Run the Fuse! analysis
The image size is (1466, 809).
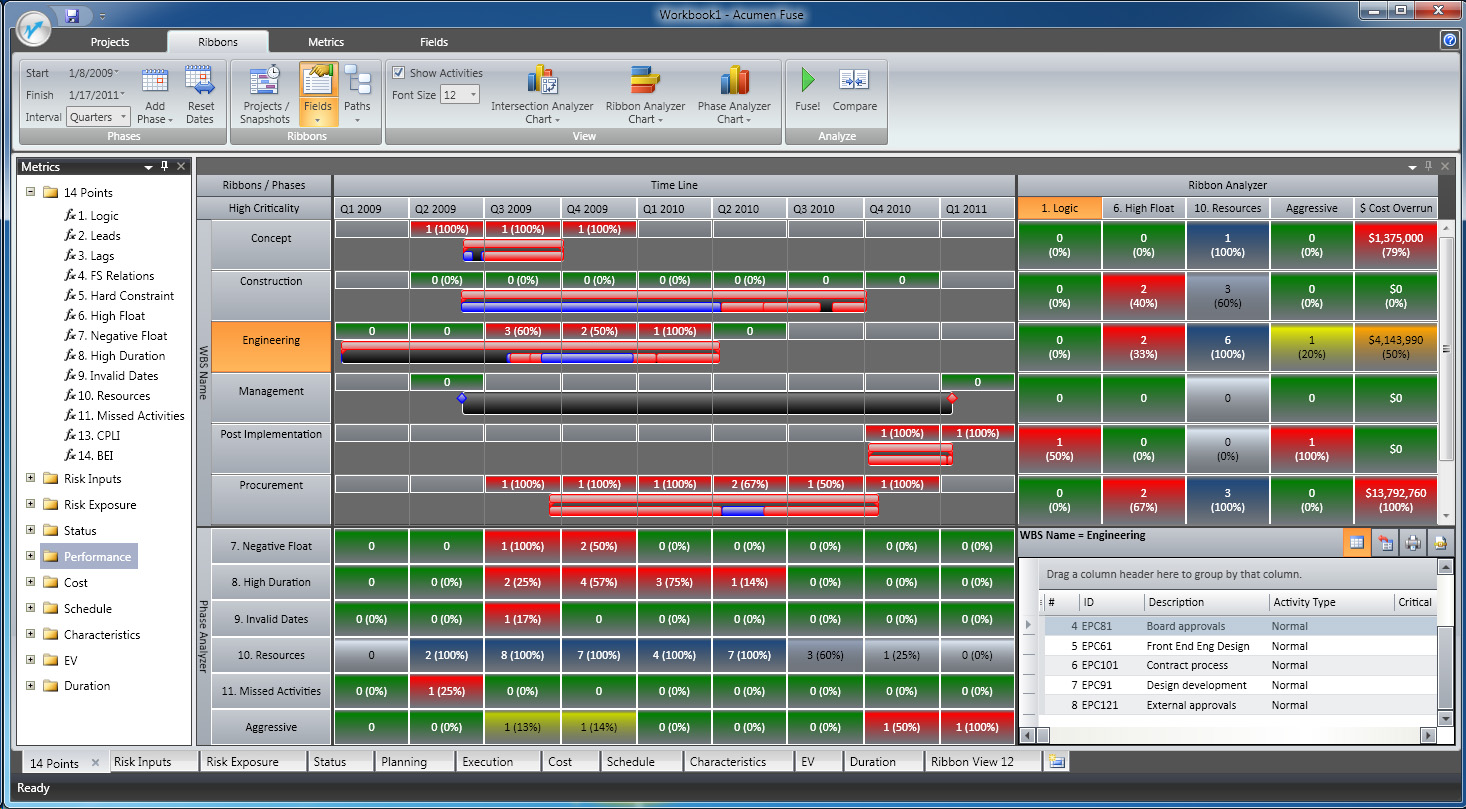pyautogui.click(x=807, y=90)
